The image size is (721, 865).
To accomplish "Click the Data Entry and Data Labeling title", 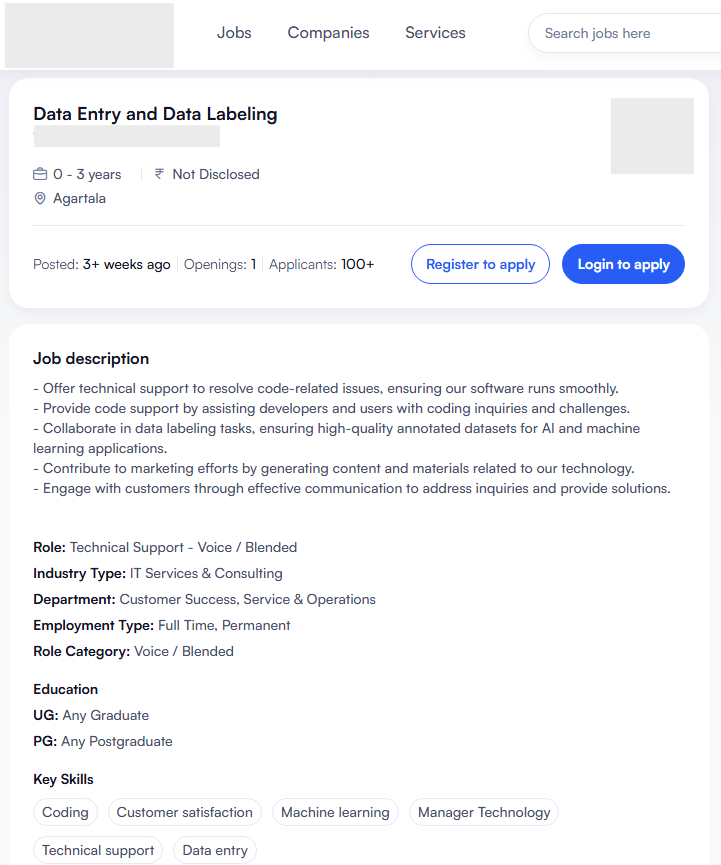I will (x=155, y=114).
